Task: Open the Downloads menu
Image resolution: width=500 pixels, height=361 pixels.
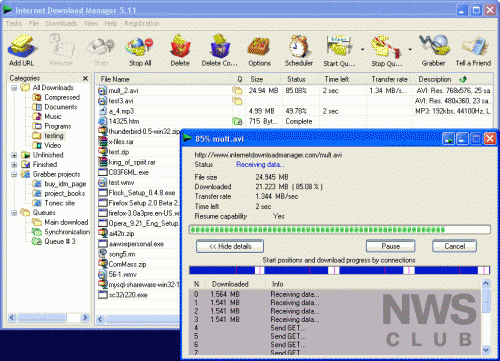Action: pyautogui.click(x=61, y=23)
